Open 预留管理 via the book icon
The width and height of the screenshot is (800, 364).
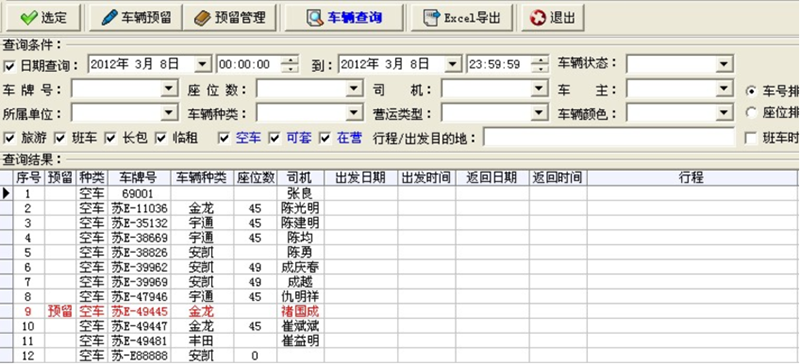203,18
